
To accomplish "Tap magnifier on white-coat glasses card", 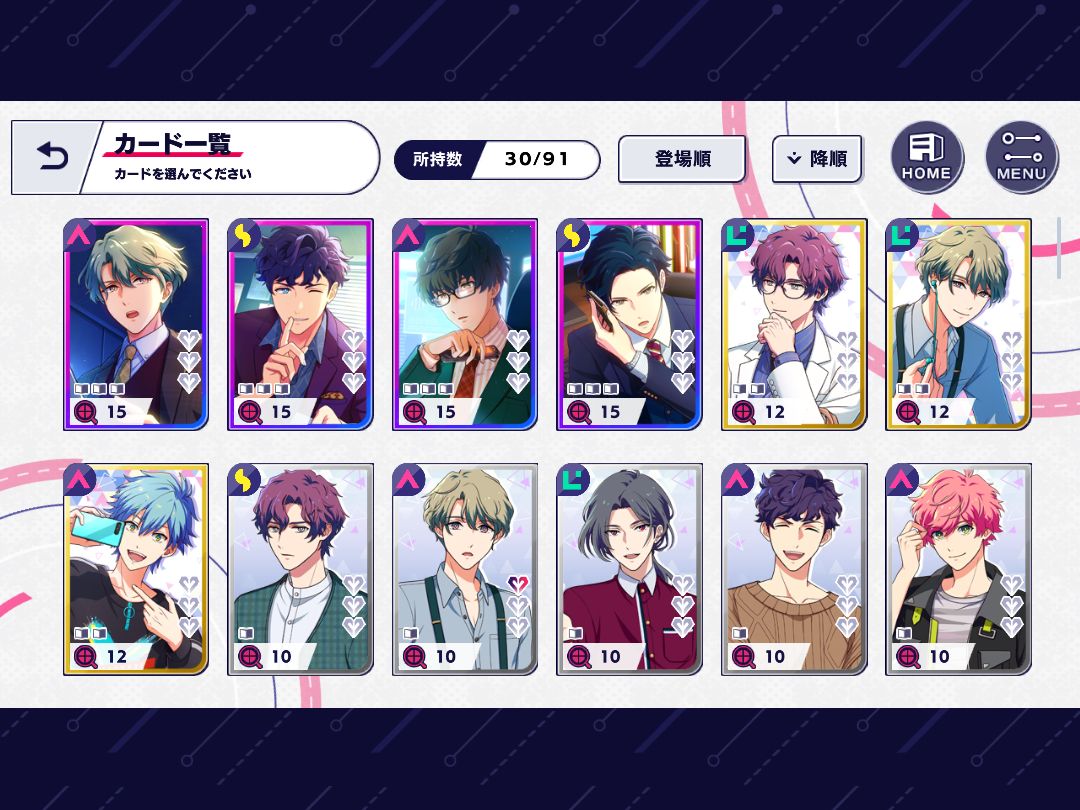I will tap(744, 412).
